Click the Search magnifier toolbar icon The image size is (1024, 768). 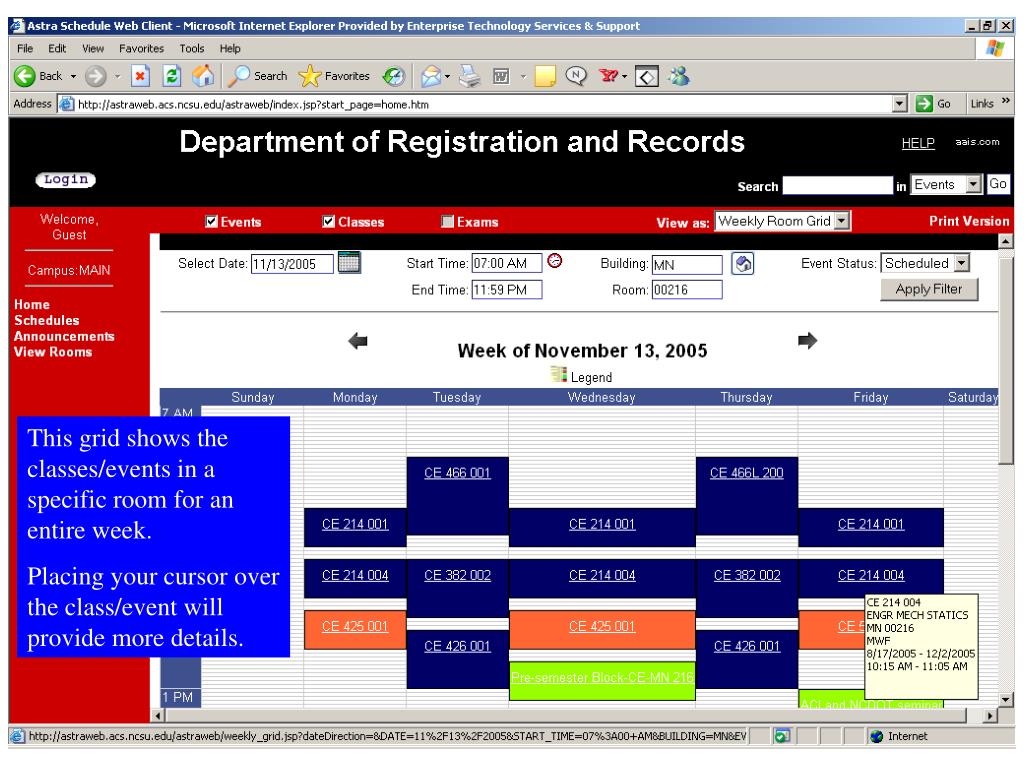pyautogui.click(x=240, y=76)
